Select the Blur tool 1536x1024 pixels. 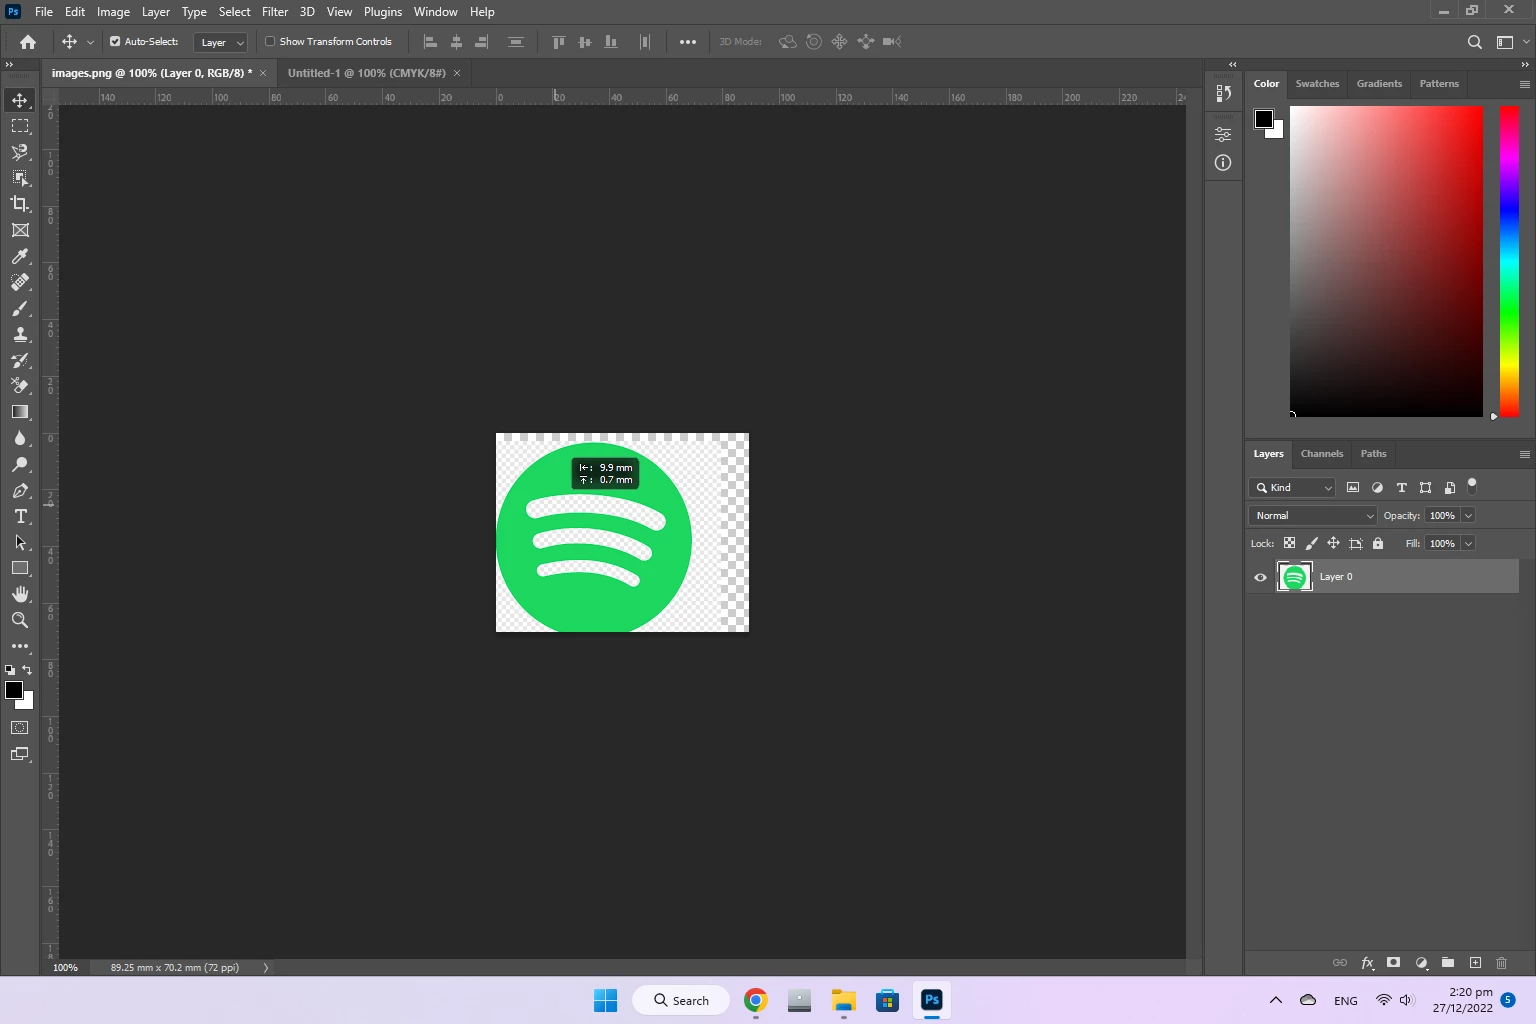pos(20,438)
